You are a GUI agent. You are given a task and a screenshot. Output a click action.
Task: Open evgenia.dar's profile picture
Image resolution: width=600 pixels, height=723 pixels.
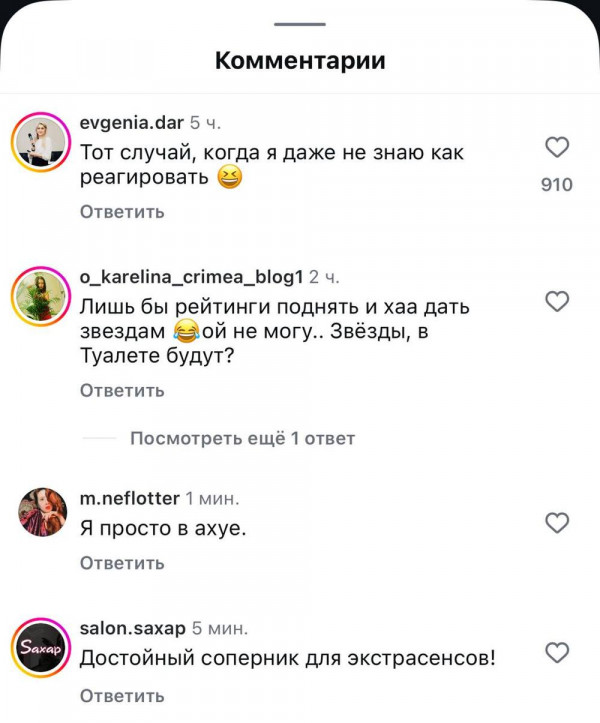tap(41, 142)
